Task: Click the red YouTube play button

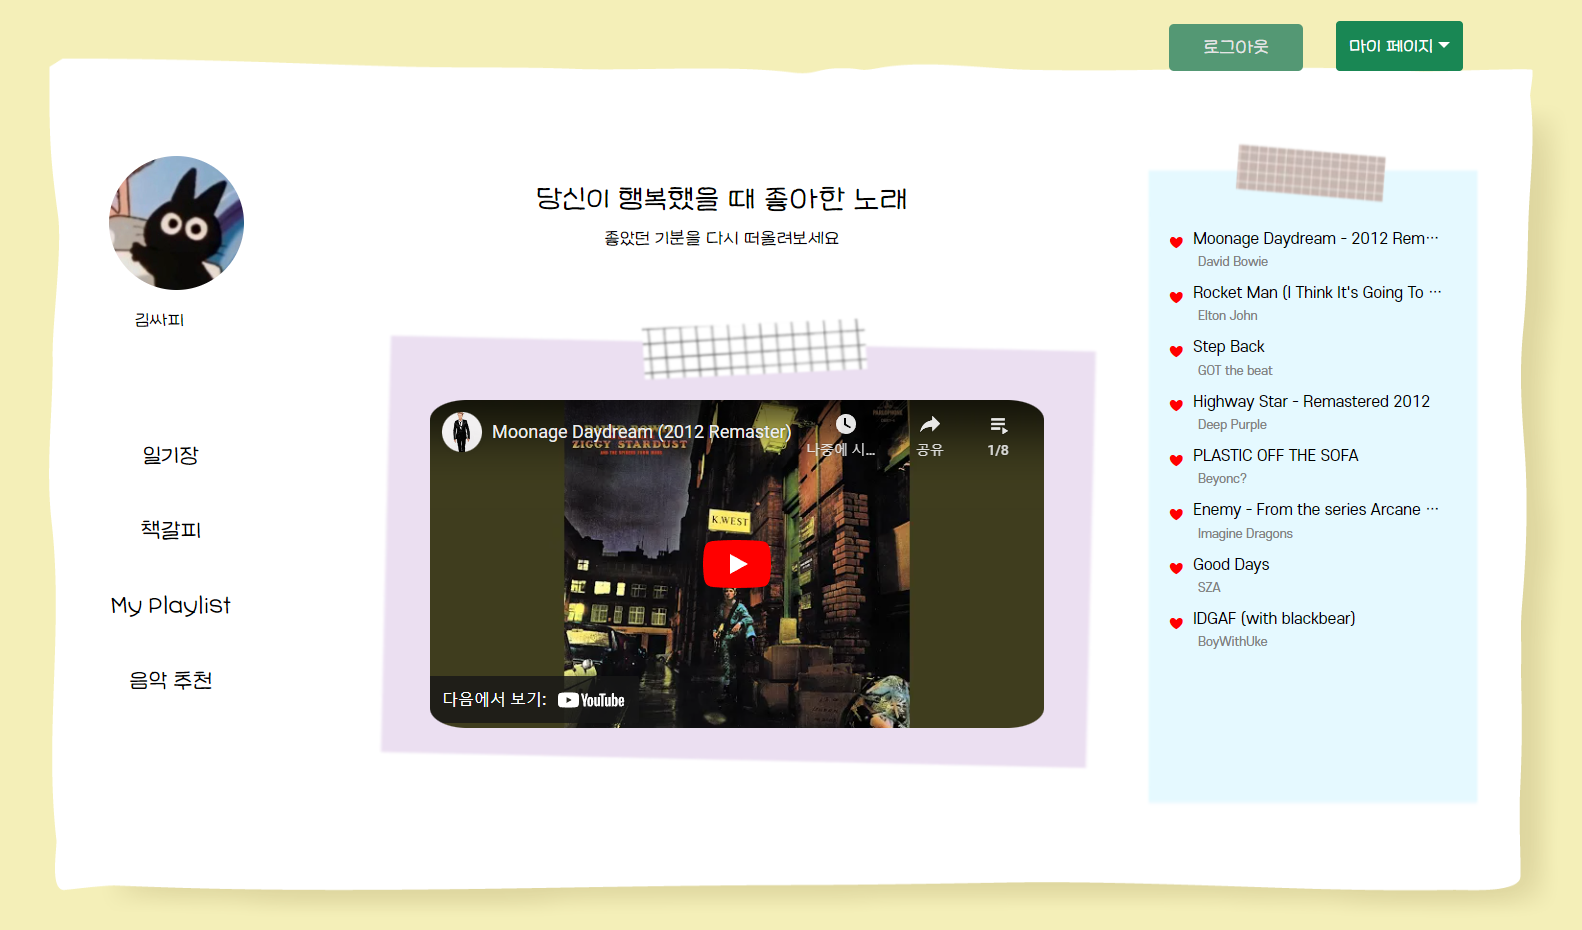Action: click(737, 564)
